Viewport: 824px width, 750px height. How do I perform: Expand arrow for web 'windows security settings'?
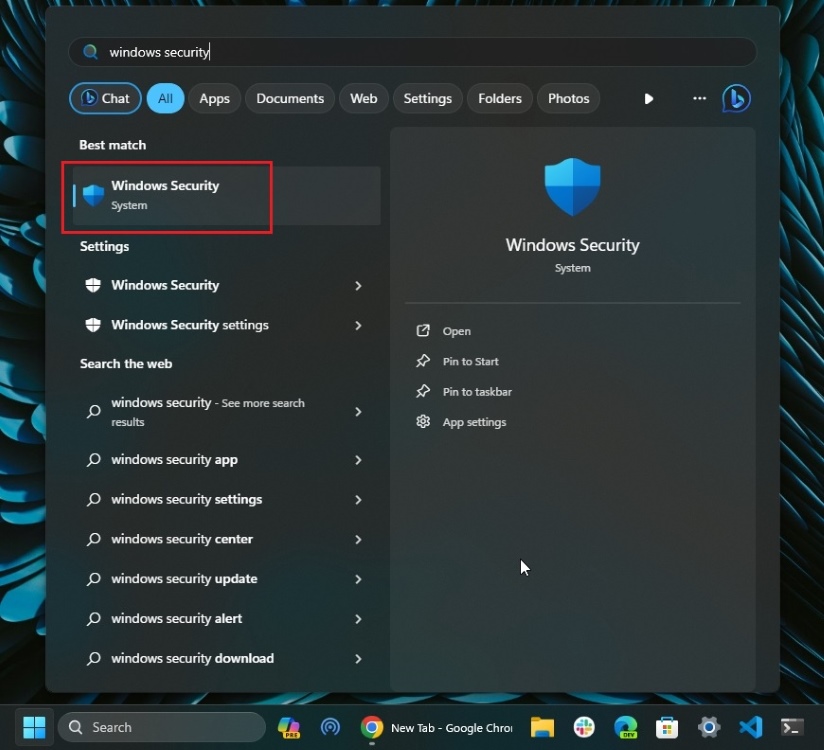[x=358, y=500]
